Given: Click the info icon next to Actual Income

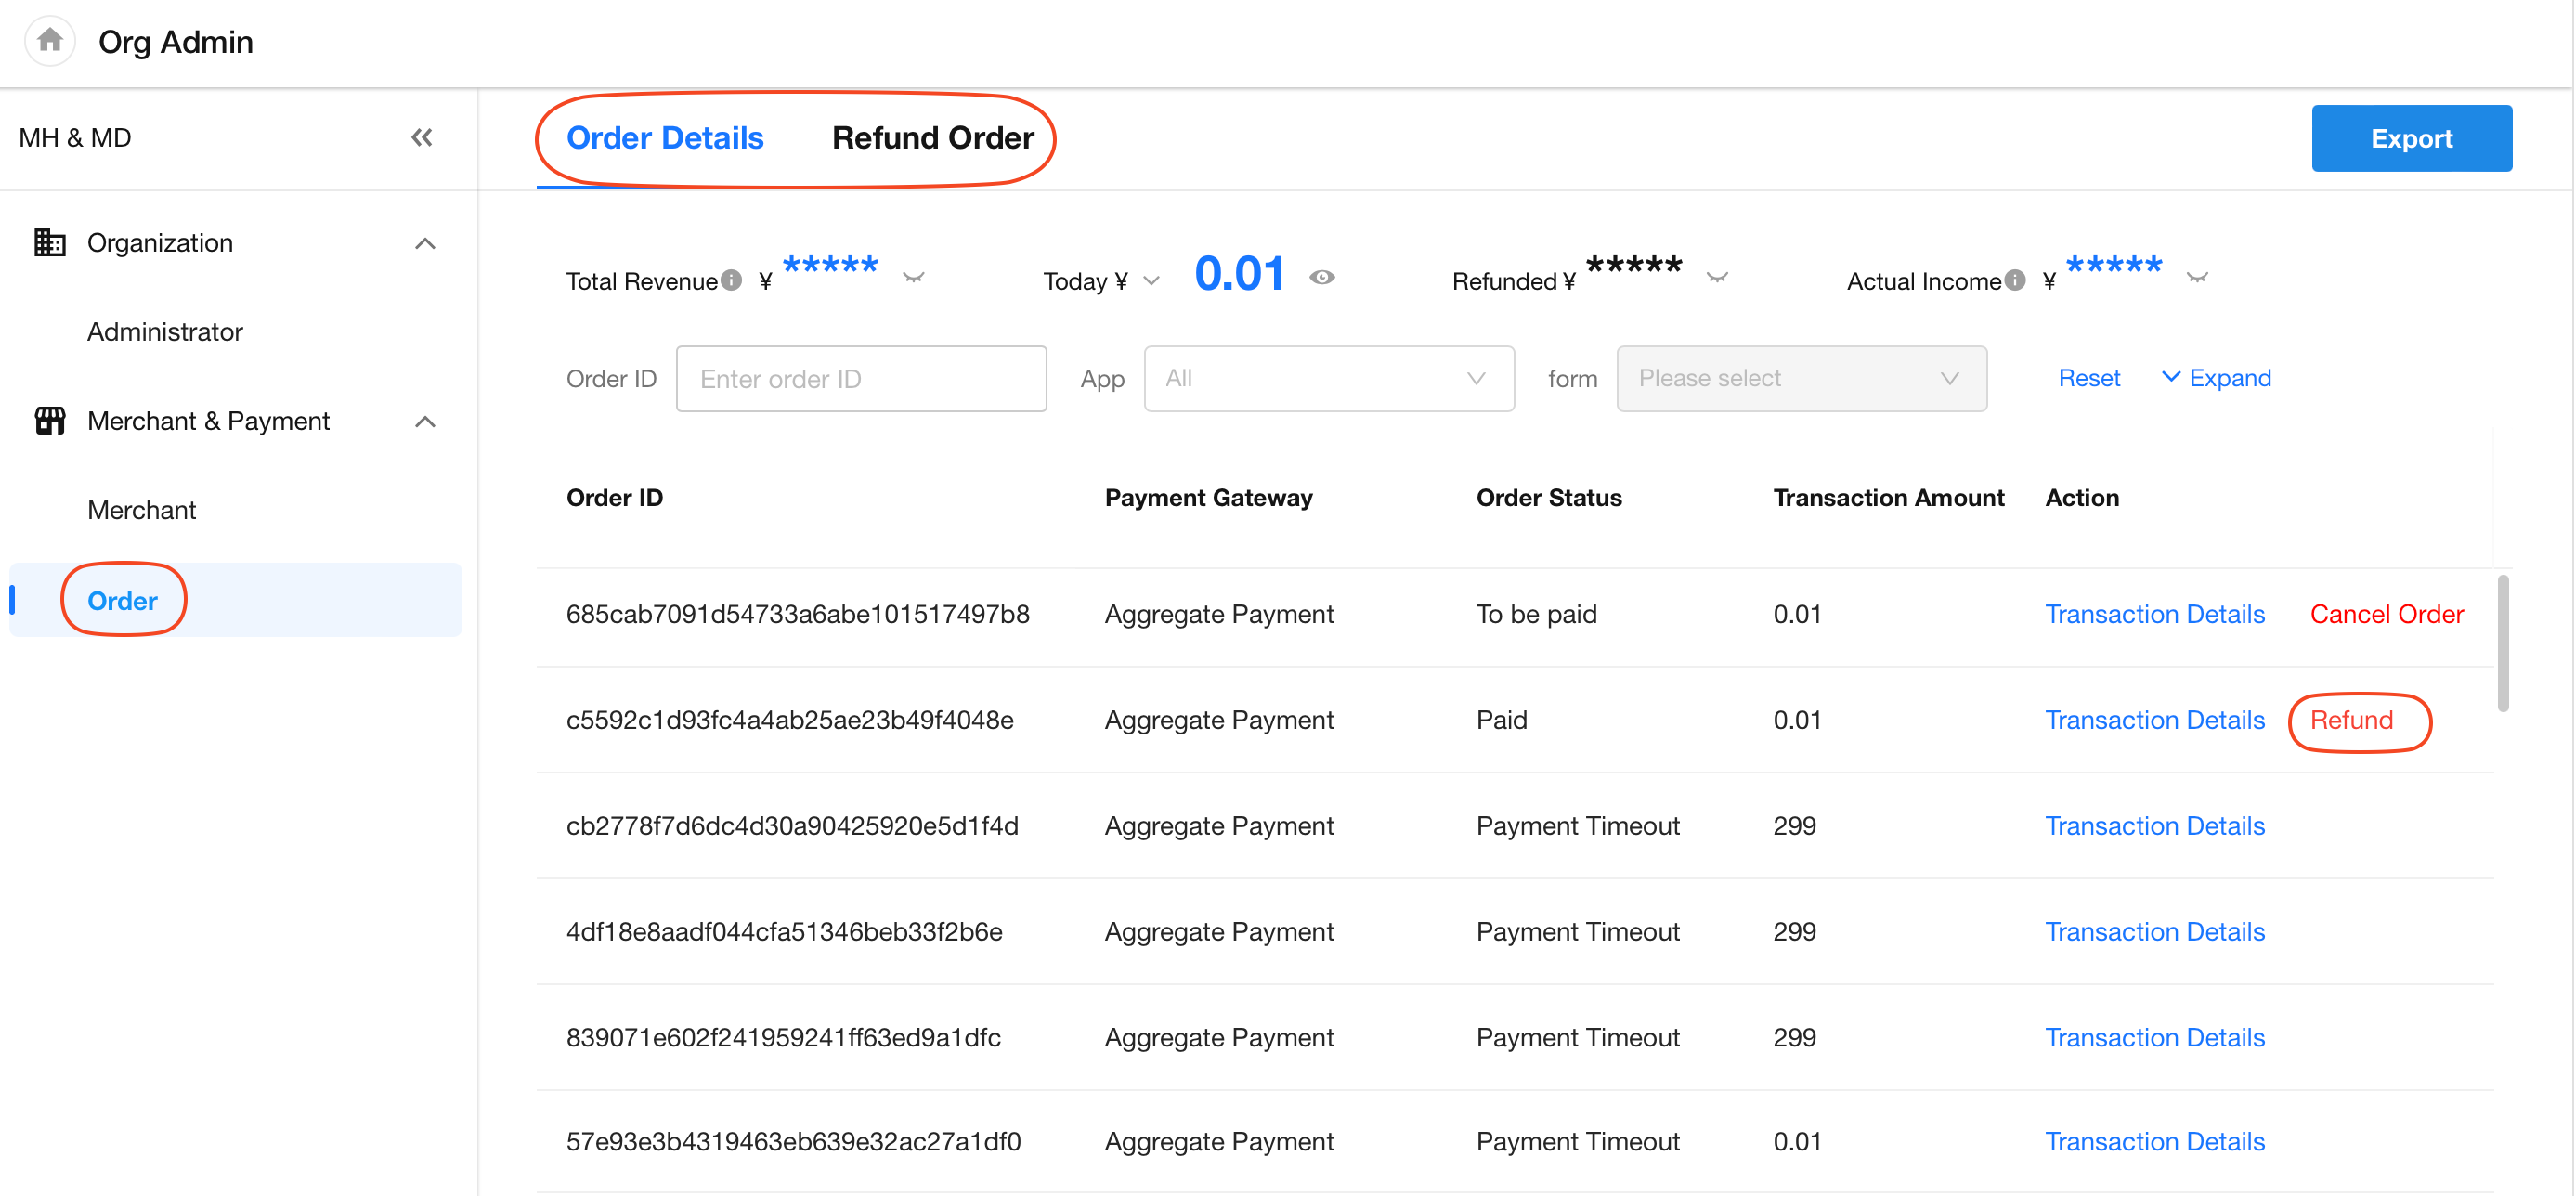Looking at the screenshot, I should pyautogui.click(x=2015, y=280).
